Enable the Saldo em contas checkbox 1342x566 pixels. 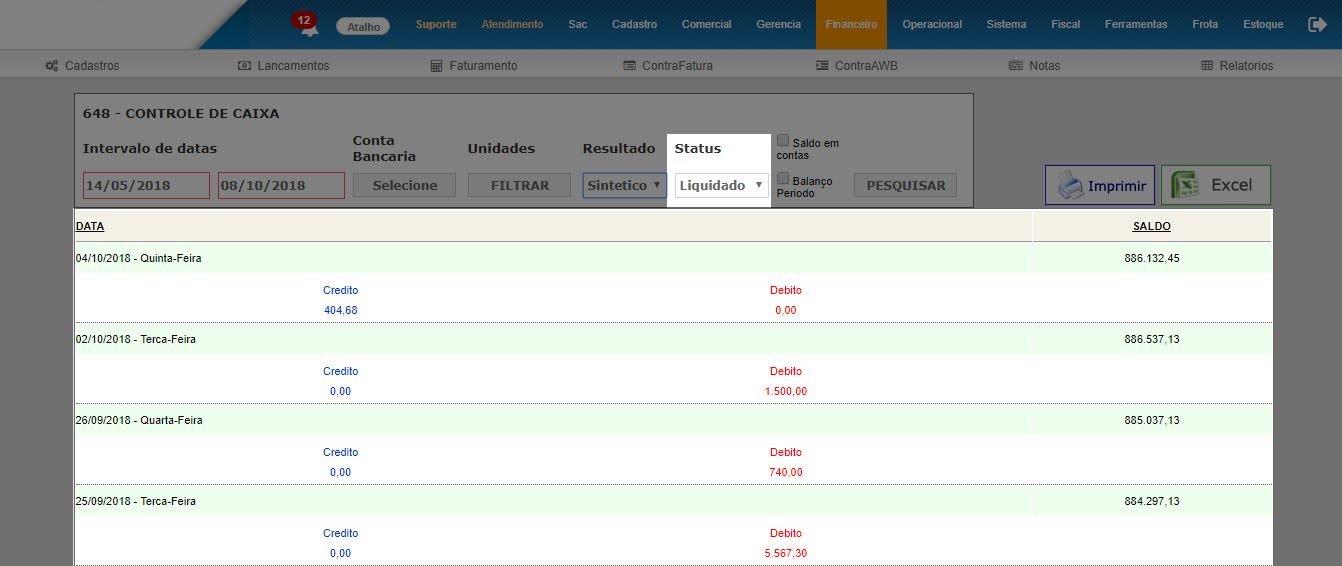784,141
